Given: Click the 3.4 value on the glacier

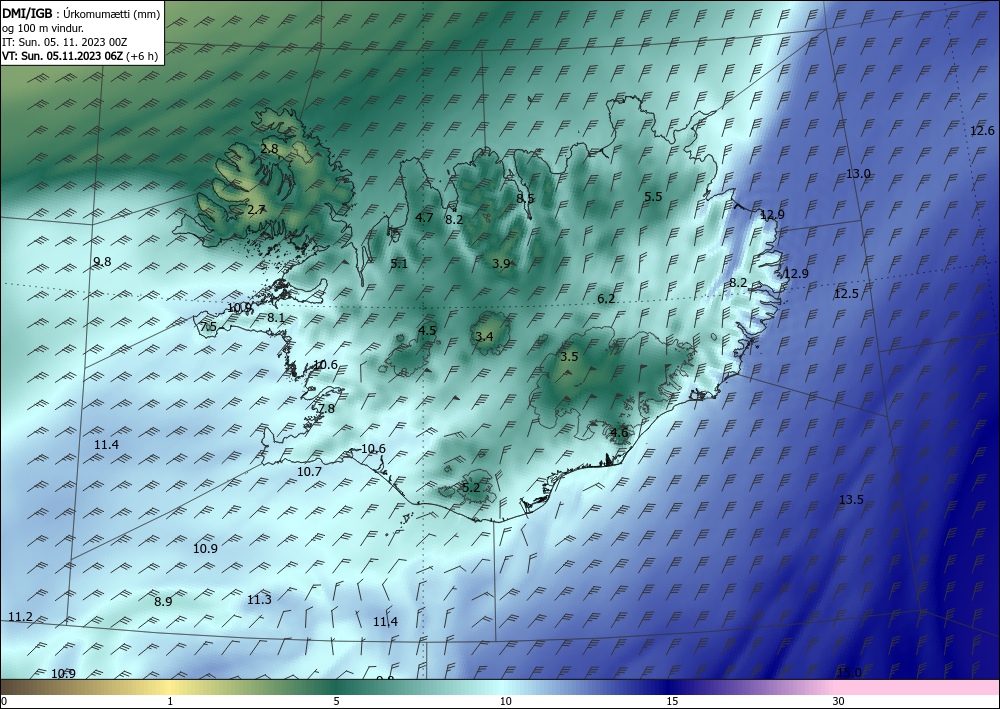Looking at the screenshot, I should click(484, 336).
